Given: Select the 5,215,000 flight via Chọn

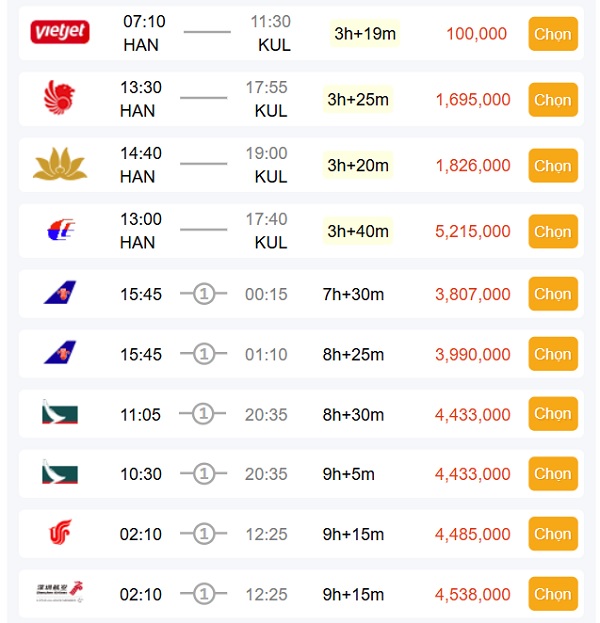Looking at the screenshot, I should point(552,231).
